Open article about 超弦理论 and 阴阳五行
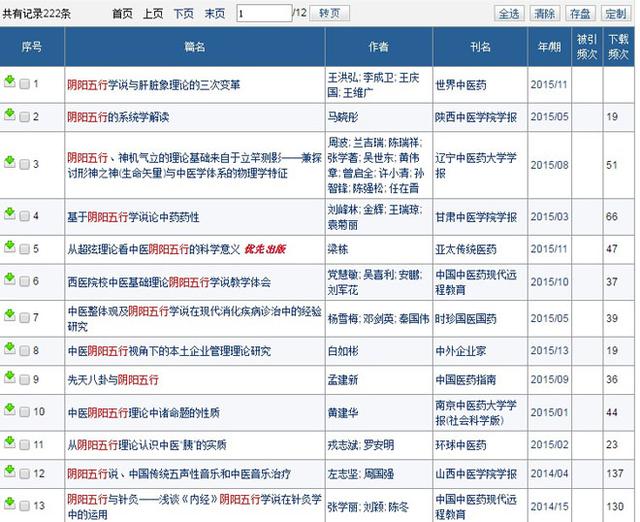The height and width of the screenshot is (522, 640). pyautogui.click(x=153, y=249)
